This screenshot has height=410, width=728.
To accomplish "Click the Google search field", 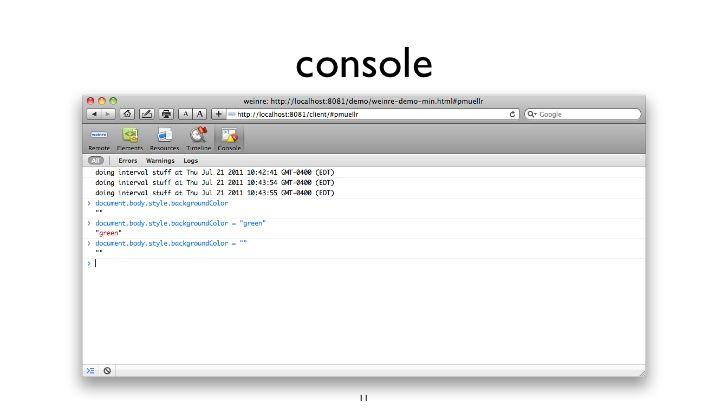I will pyautogui.click(x=583, y=114).
